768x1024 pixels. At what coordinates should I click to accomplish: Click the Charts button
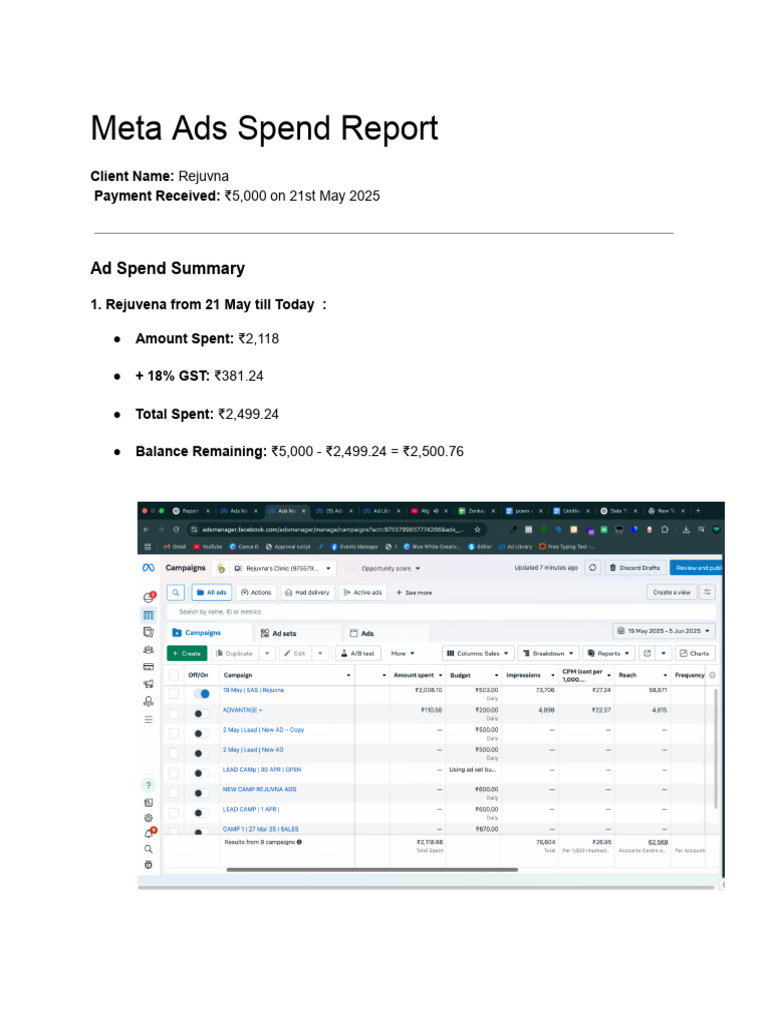point(694,653)
